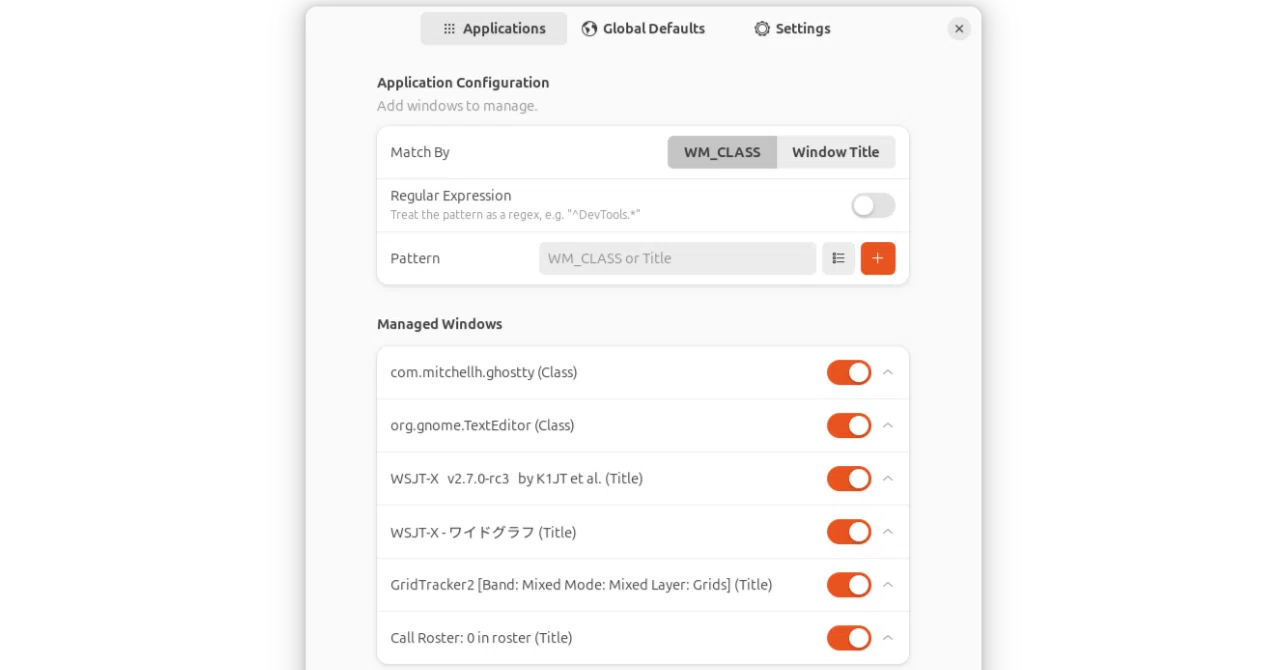Switch to the Global Defaults tab
The width and height of the screenshot is (1280, 670).
tap(643, 29)
